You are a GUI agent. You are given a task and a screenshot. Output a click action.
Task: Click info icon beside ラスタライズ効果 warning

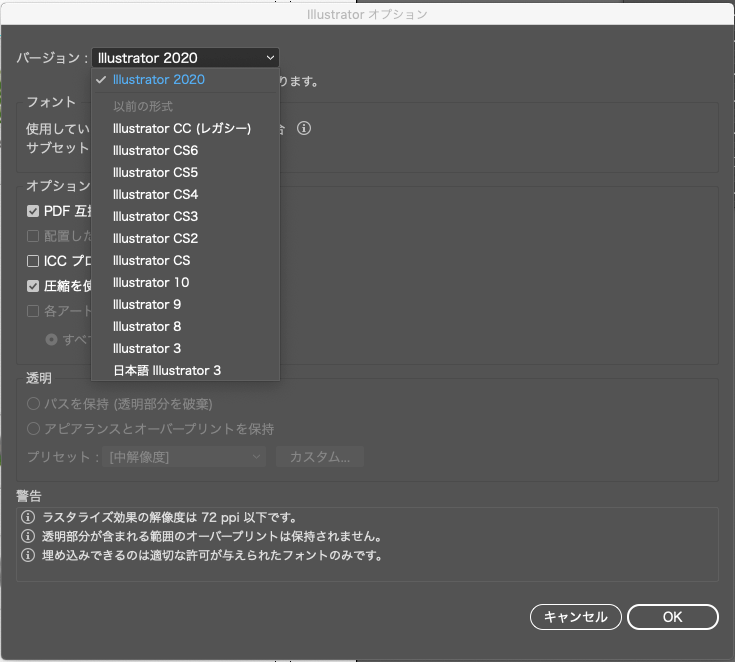click(28, 518)
